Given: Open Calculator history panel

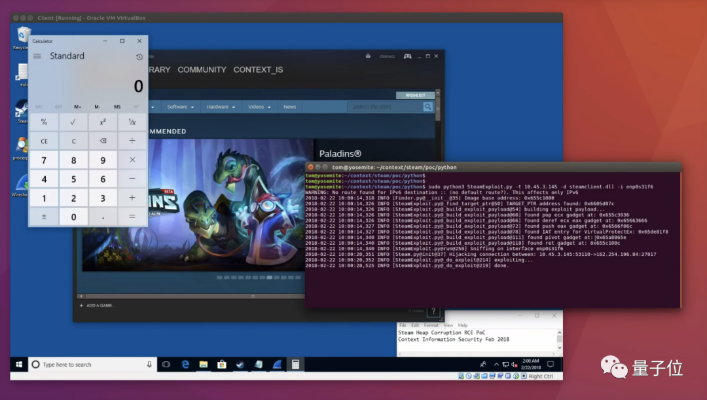Looking at the screenshot, I should tap(139, 57).
